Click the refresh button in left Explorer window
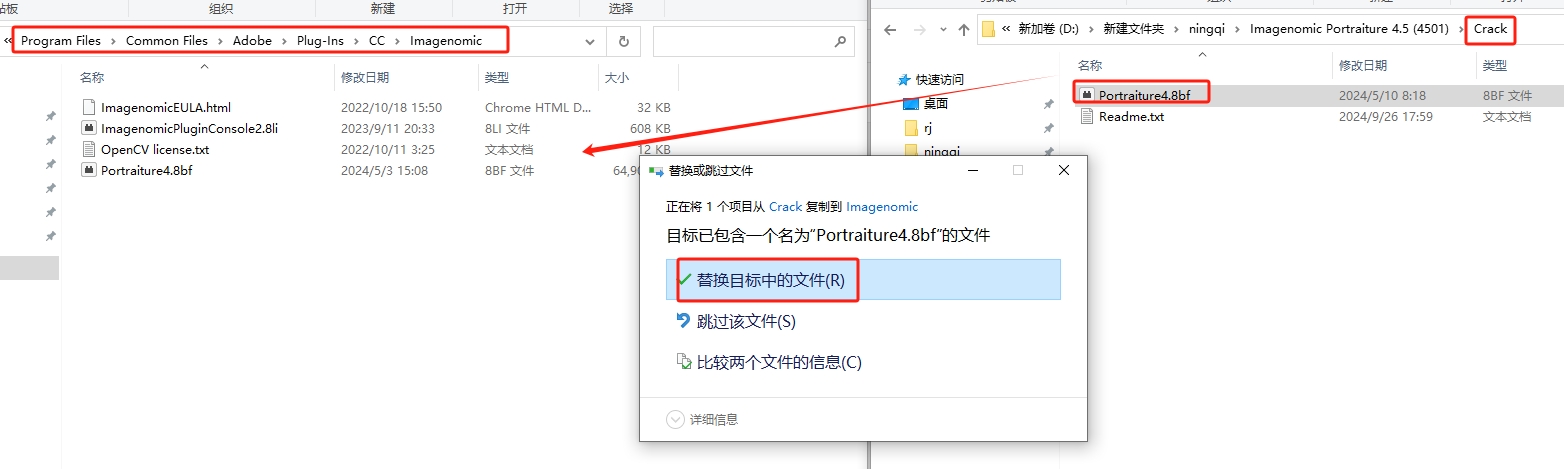The height and width of the screenshot is (469, 1564). 623,42
